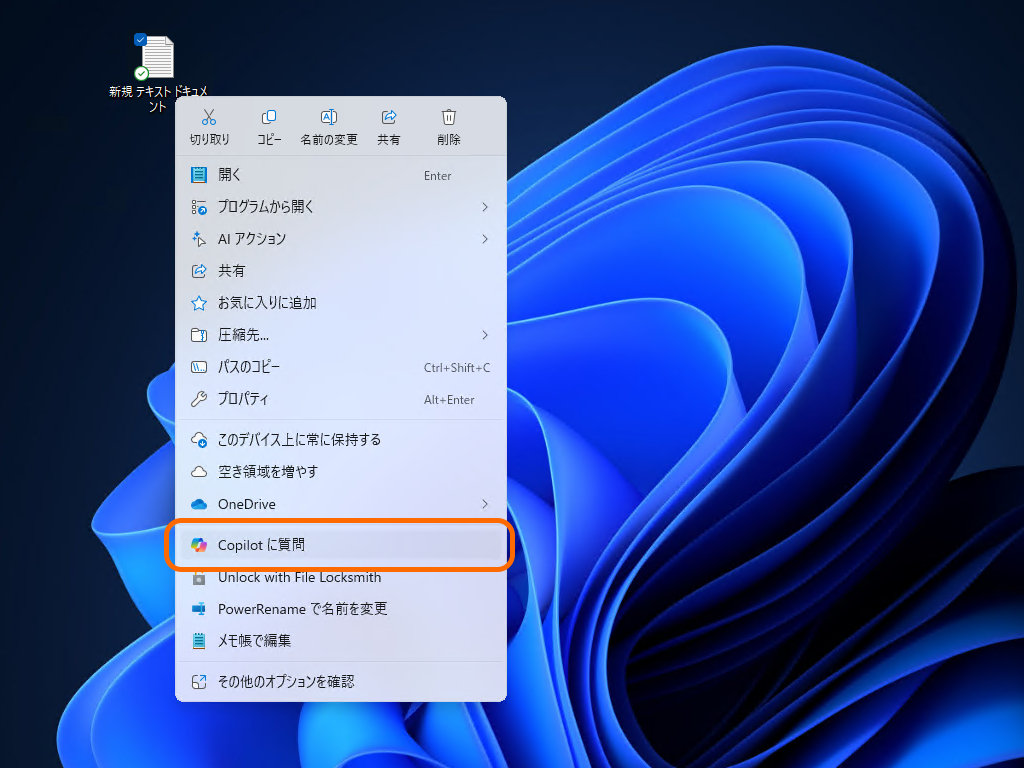Click パスのコピー to copy the file path
This screenshot has height=768, width=1024.
click(x=260, y=367)
